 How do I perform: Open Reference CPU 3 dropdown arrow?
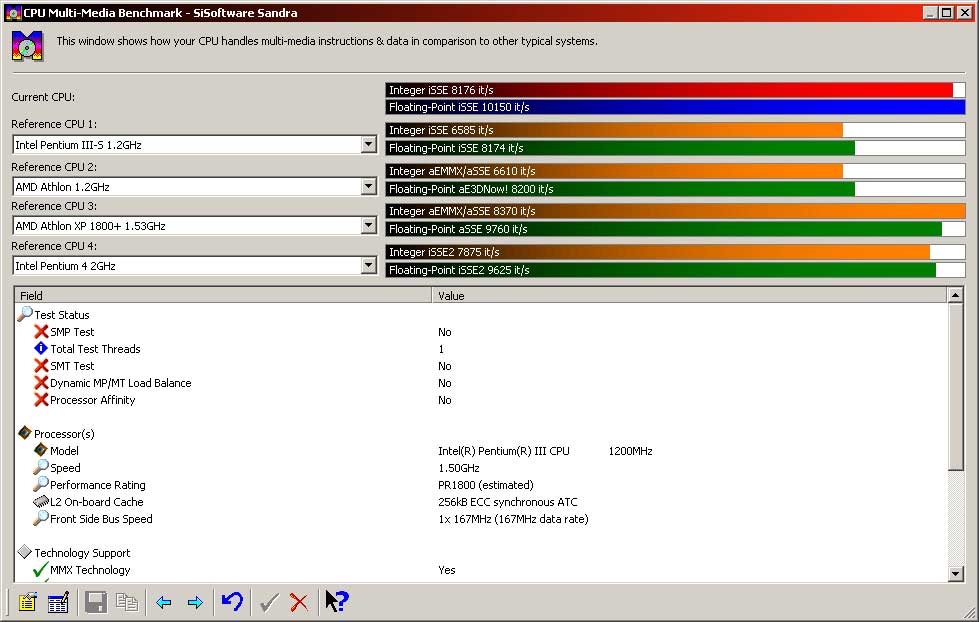click(368, 225)
